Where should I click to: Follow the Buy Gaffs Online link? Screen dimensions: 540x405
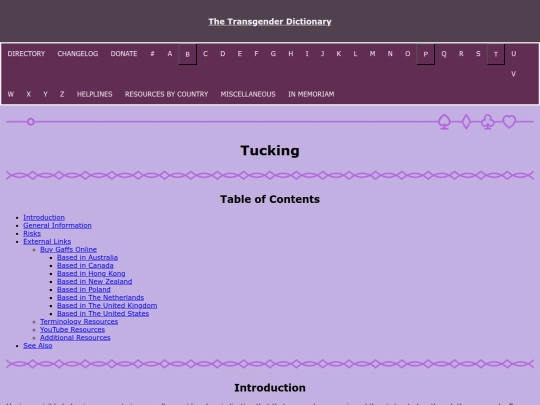(69, 249)
